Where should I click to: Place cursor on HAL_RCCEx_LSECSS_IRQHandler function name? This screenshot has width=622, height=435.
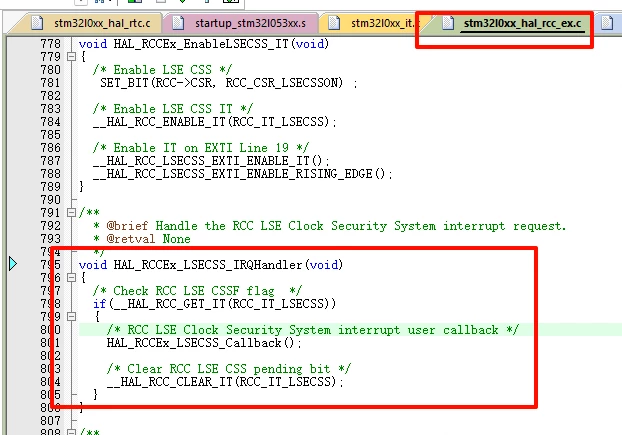point(208,264)
